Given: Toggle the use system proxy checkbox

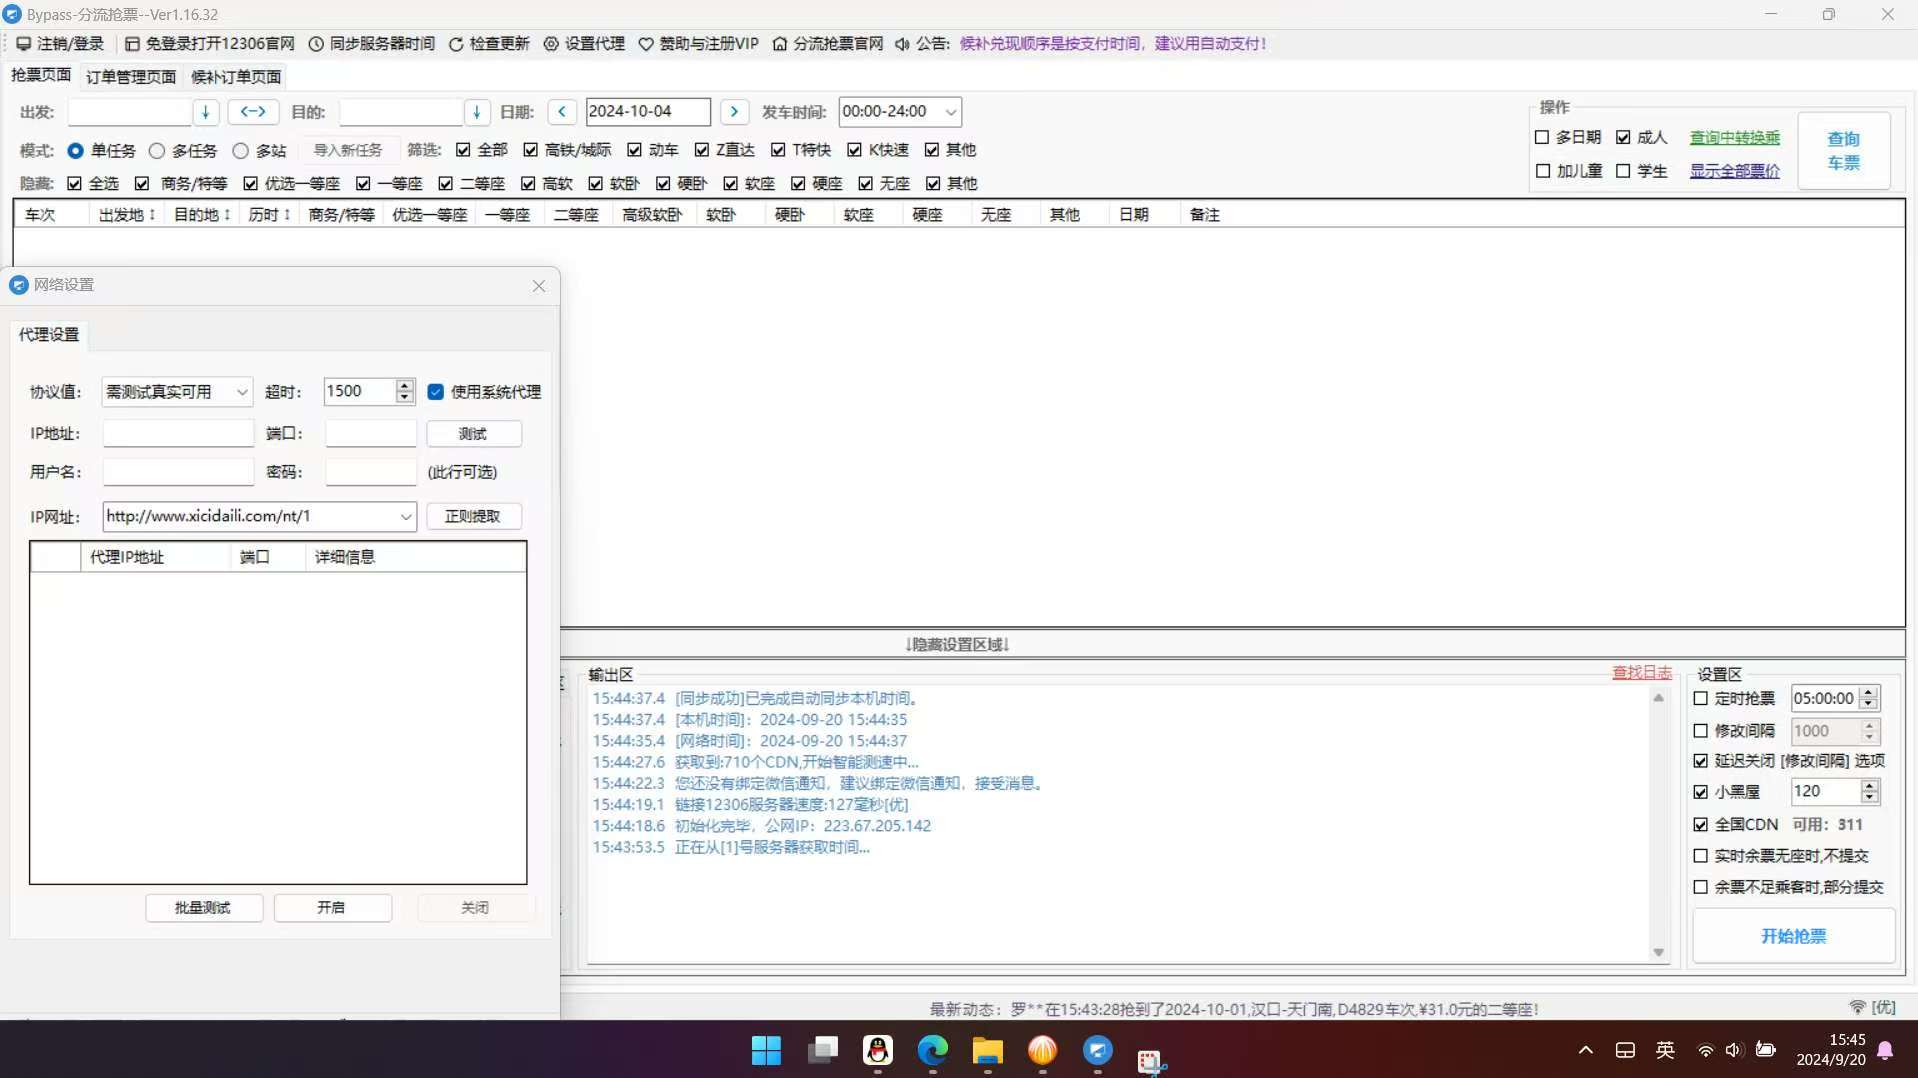Looking at the screenshot, I should point(436,392).
